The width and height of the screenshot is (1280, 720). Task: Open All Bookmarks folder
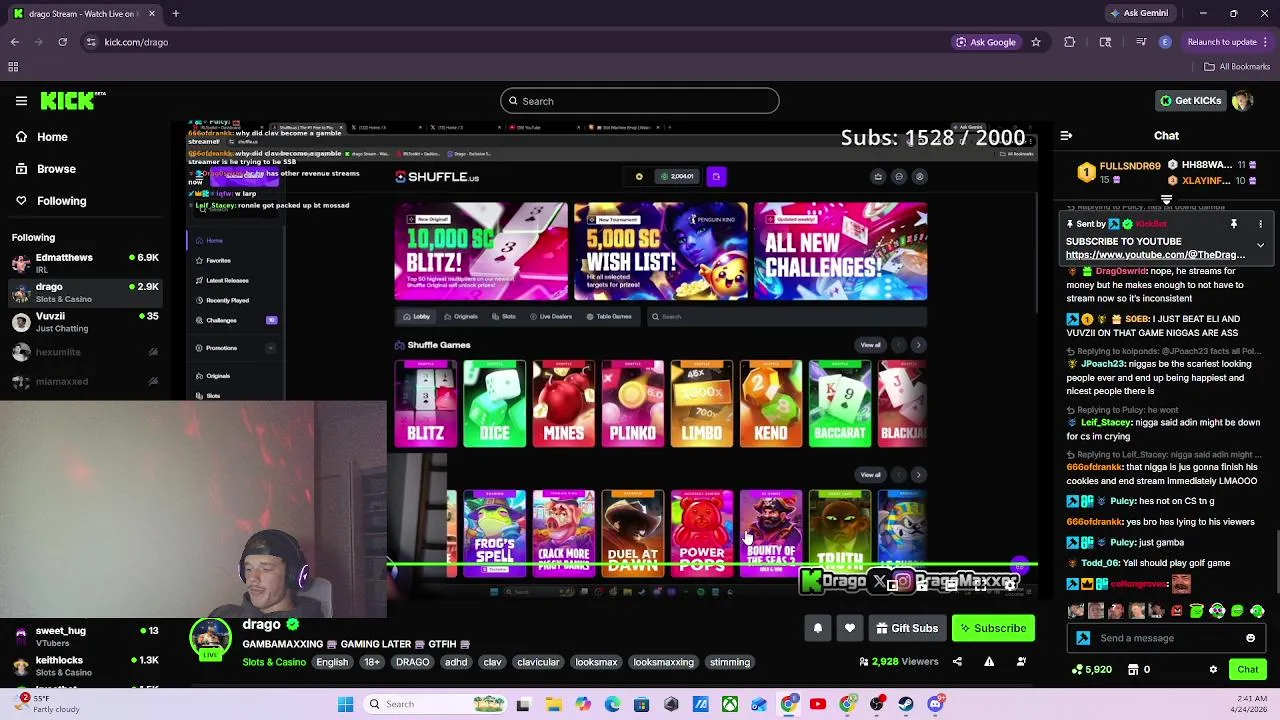1237,67
